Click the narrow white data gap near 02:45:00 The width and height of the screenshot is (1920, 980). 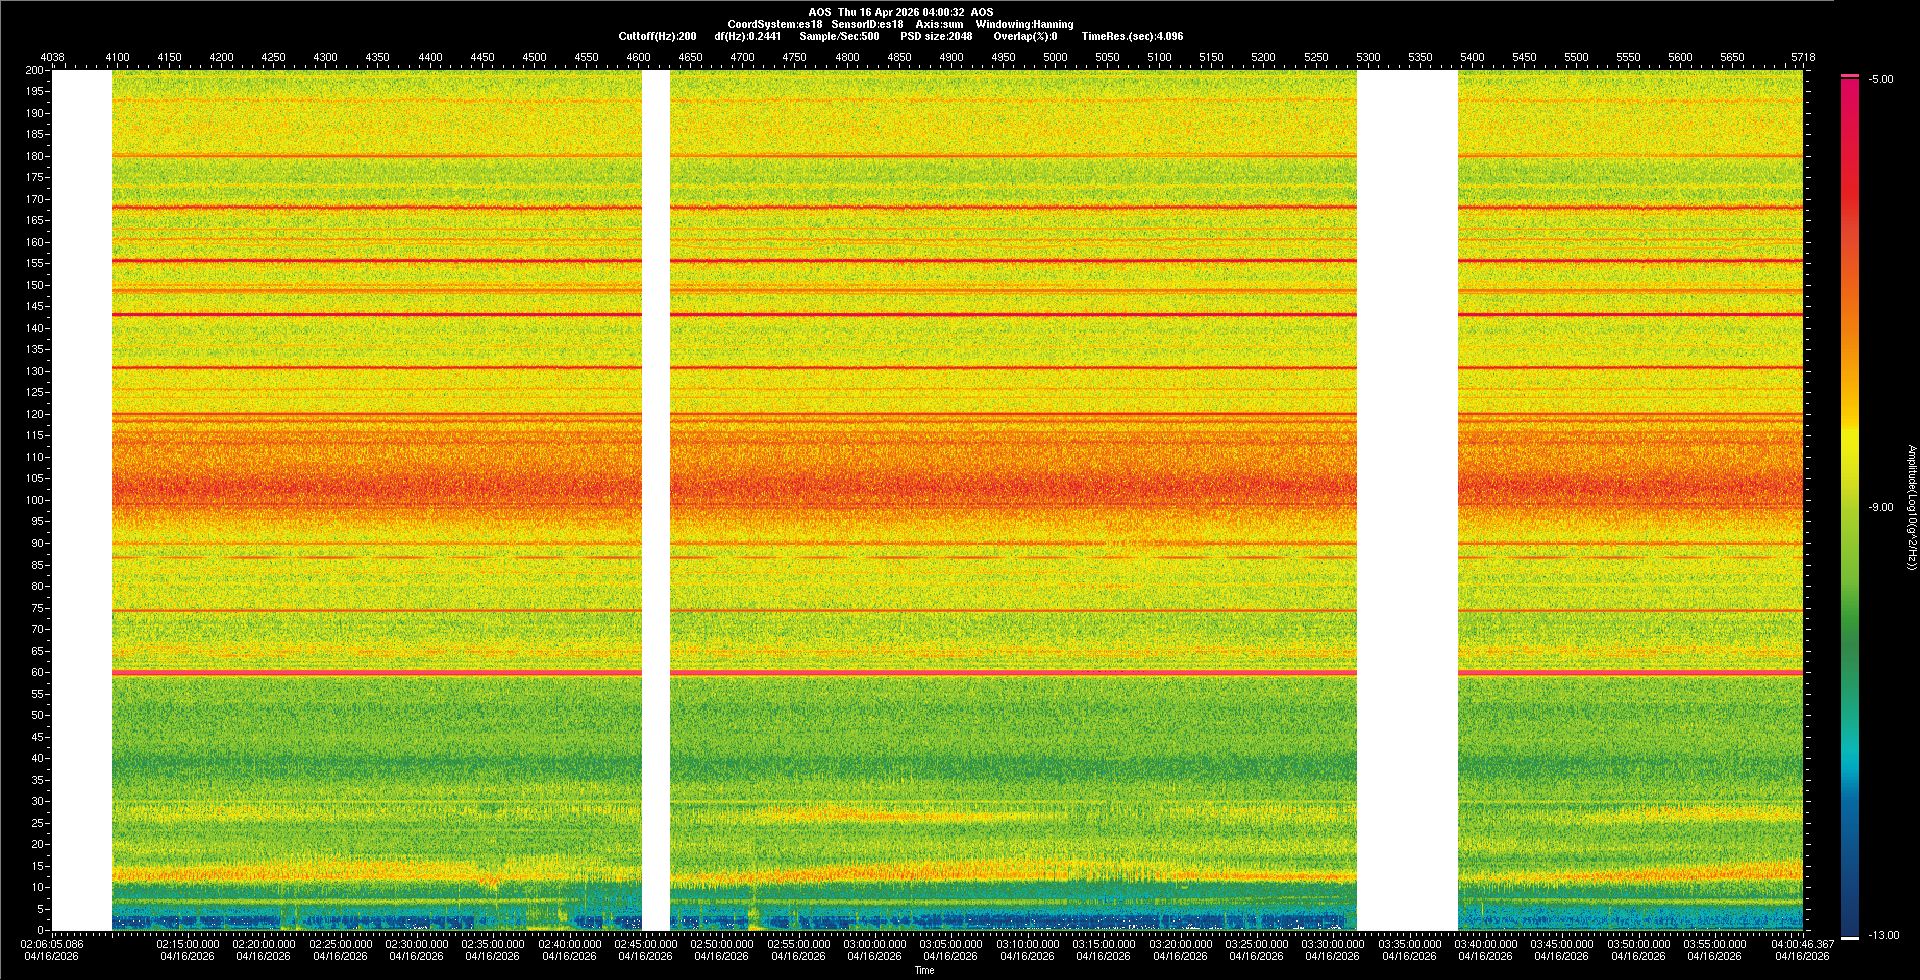pyautogui.click(x=655, y=500)
